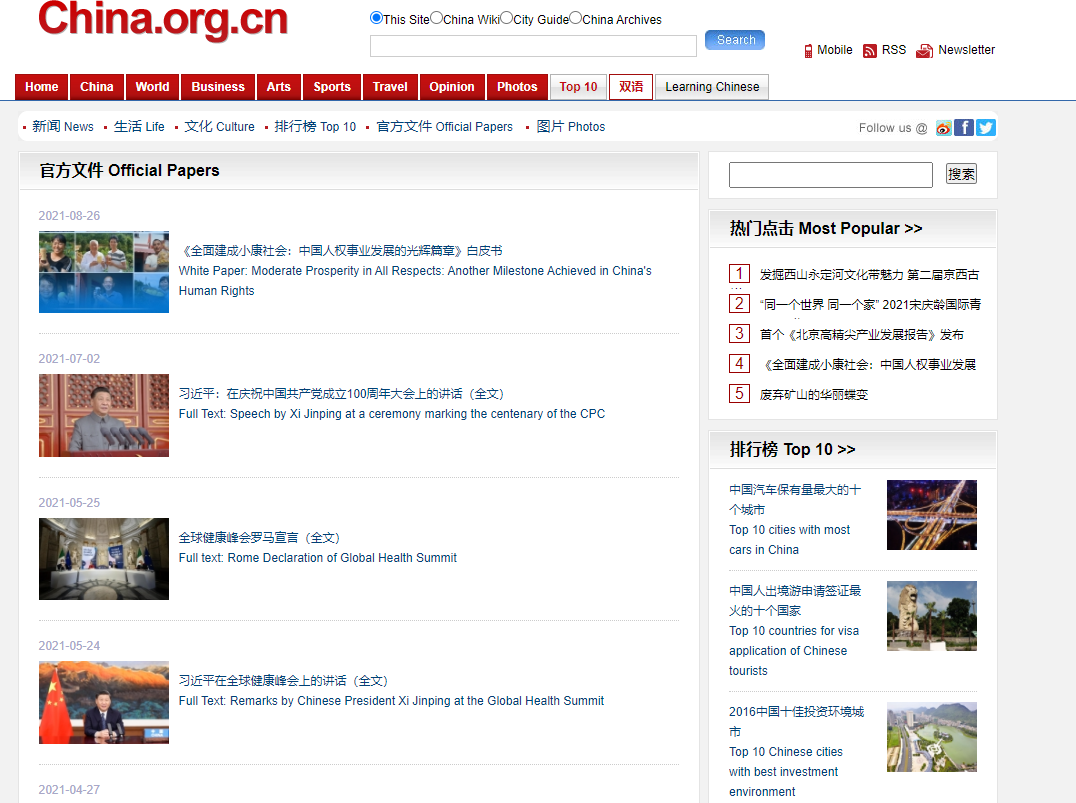This screenshot has width=1076, height=803.
Task: Open most popular item 3 北京高精尖产业发展报告
Action: (862, 335)
